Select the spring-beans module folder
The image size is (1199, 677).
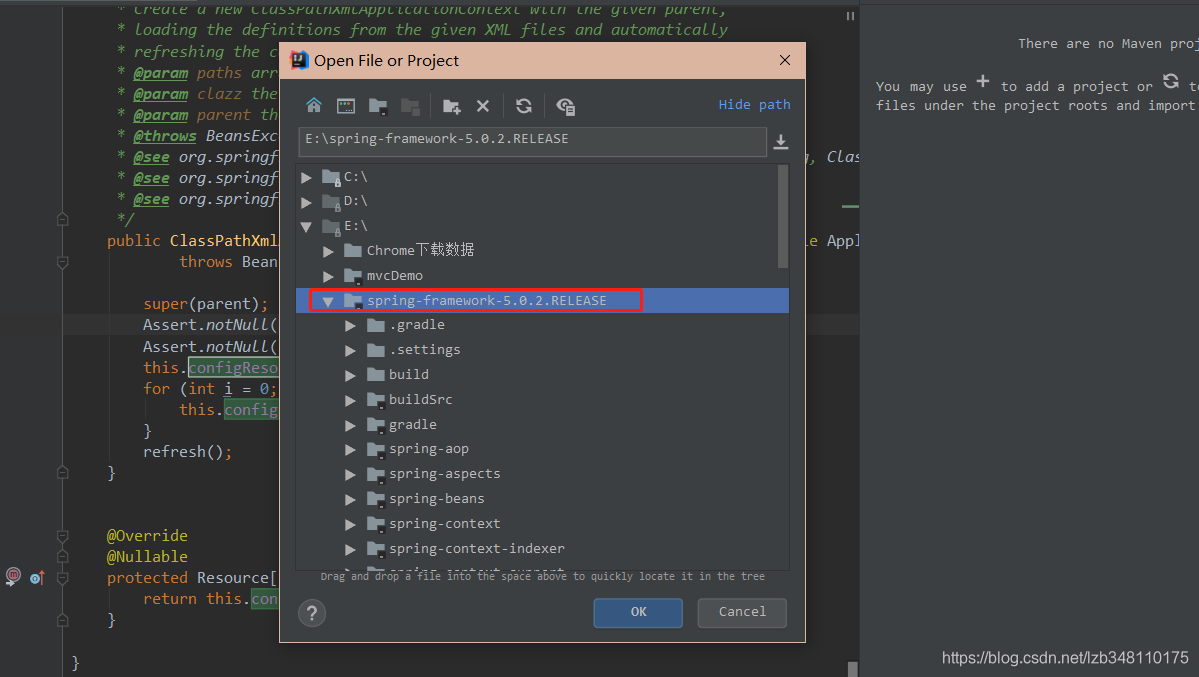(x=542, y=499)
